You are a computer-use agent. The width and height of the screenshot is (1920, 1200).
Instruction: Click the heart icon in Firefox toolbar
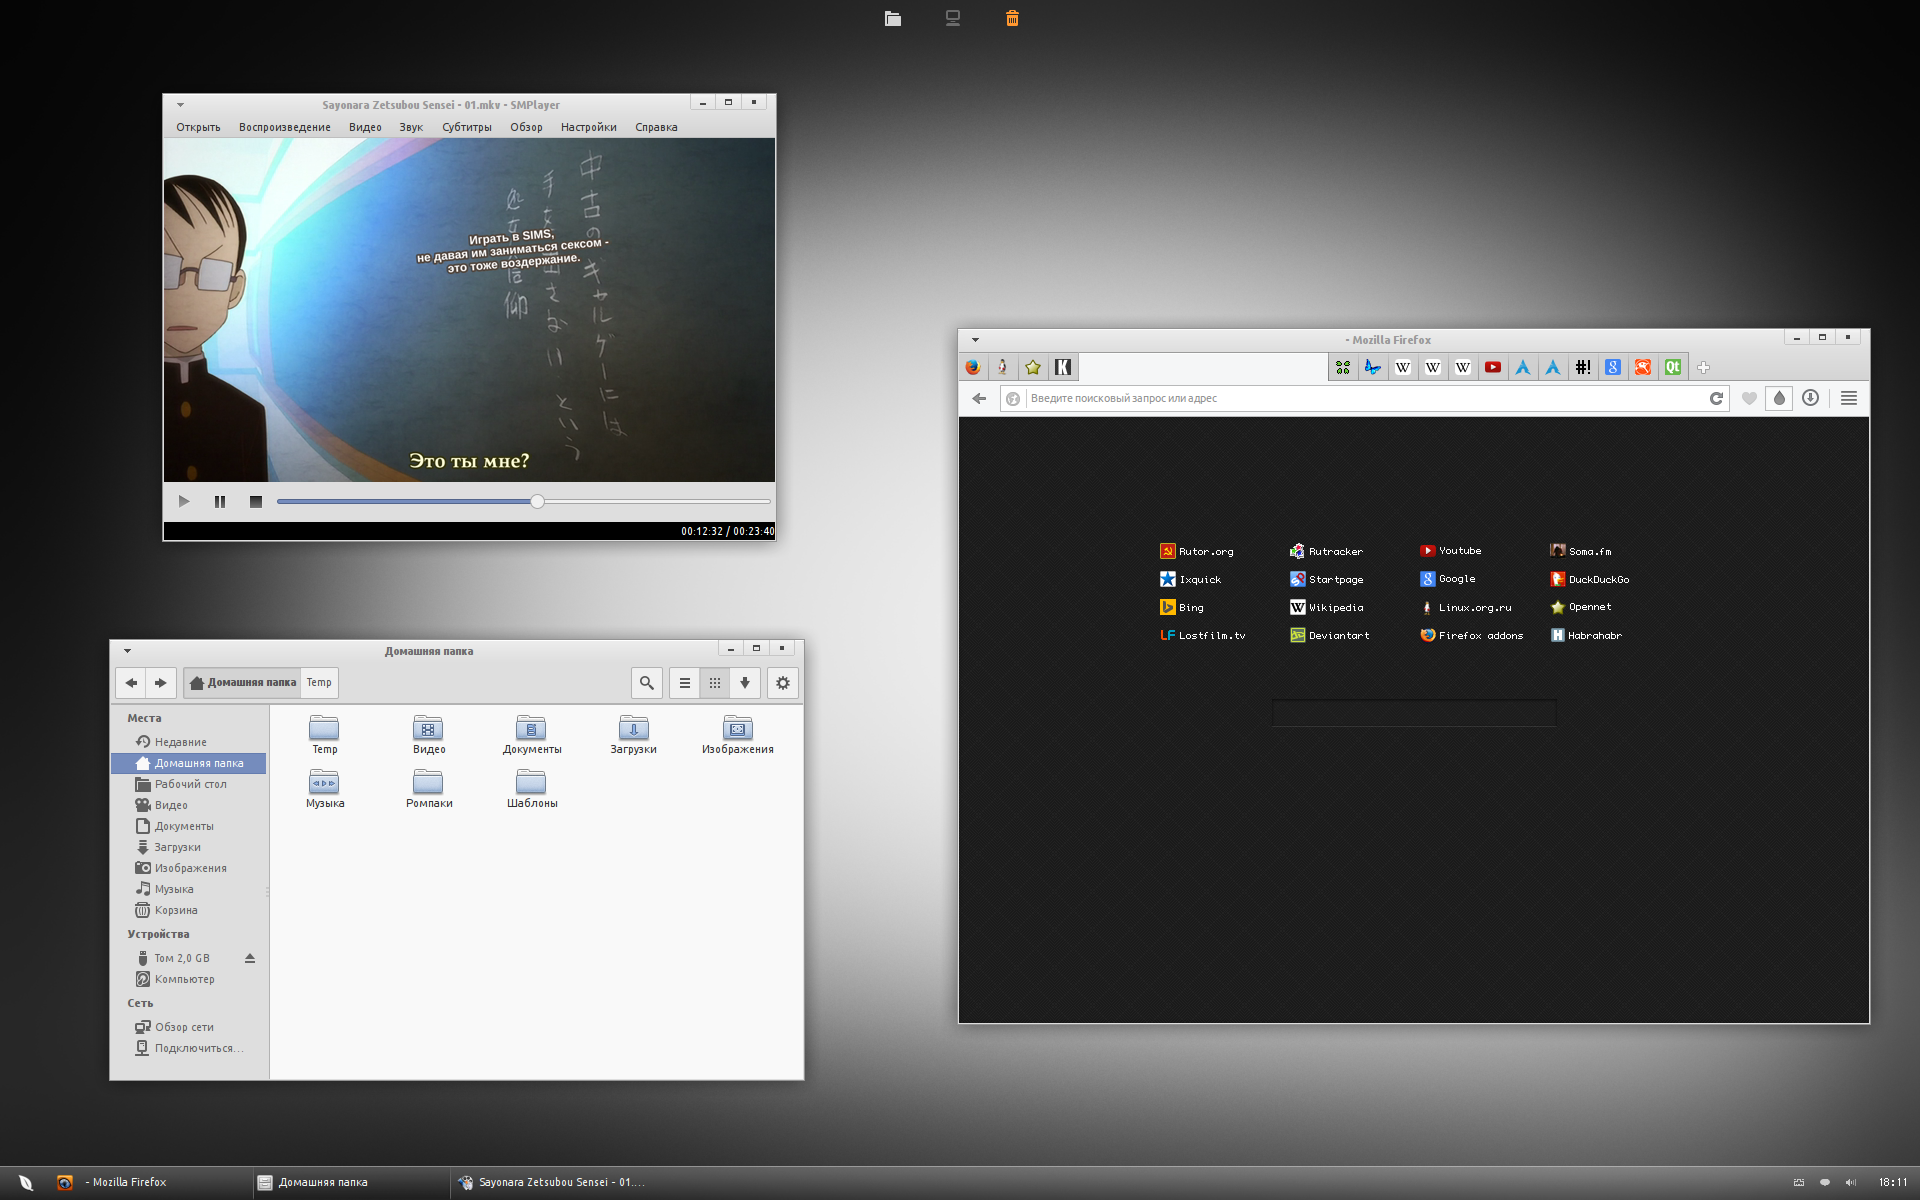1749,398
